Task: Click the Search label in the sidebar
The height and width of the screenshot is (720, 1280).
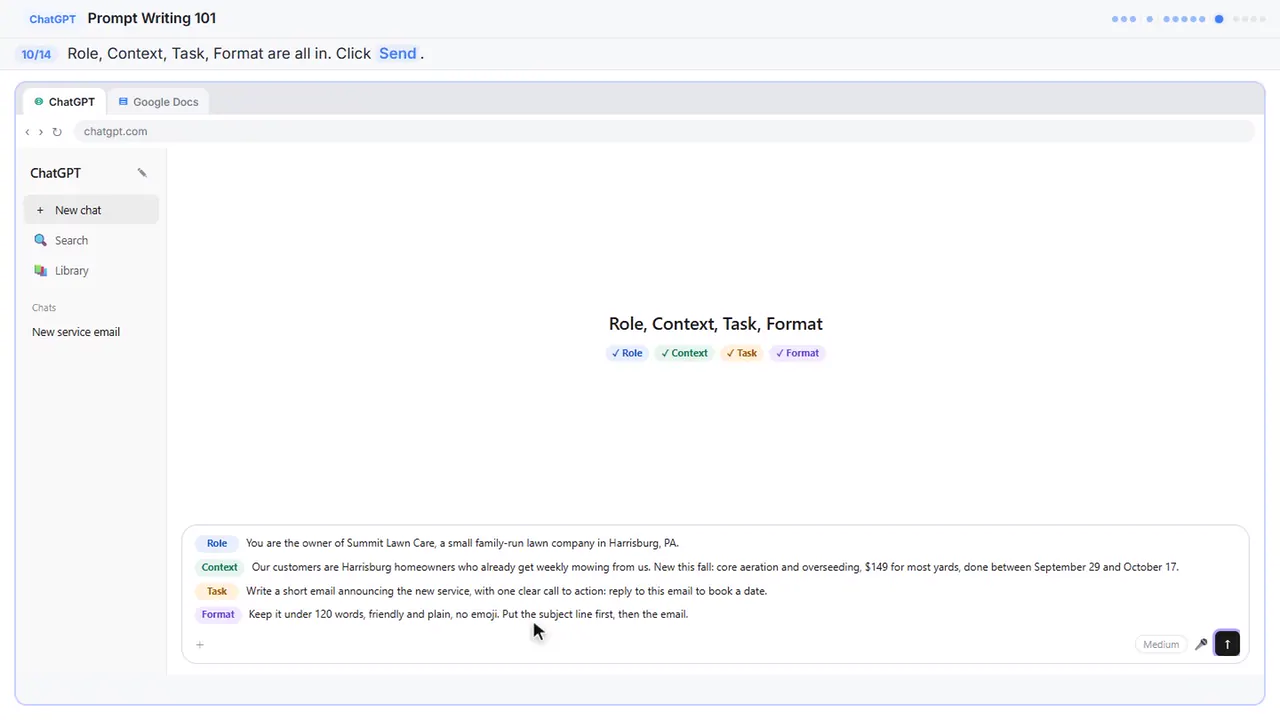Action: tap(71, 240)
